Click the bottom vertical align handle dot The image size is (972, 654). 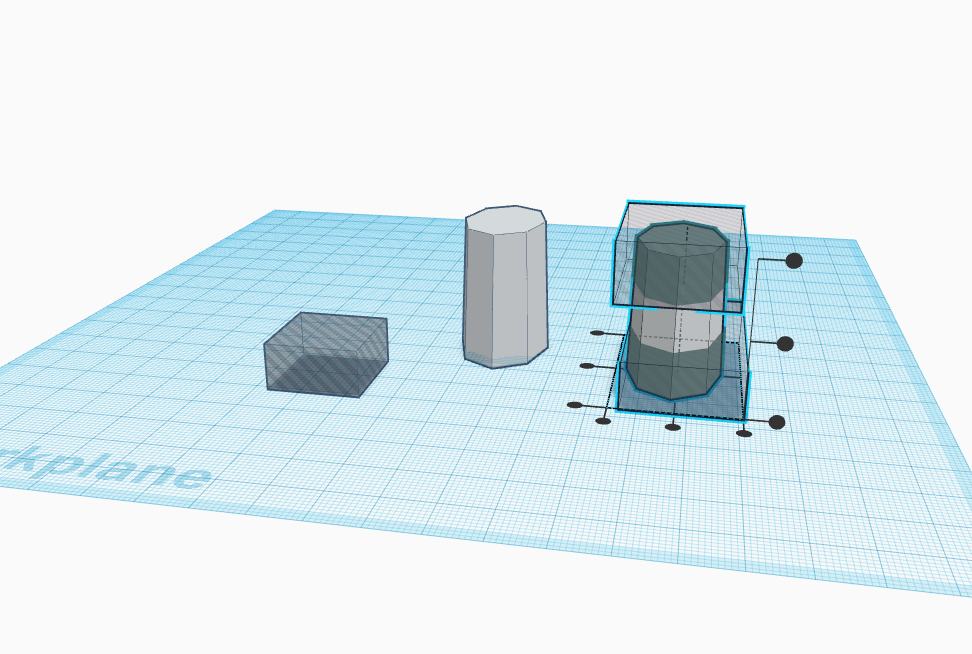[x=777, y=423]
